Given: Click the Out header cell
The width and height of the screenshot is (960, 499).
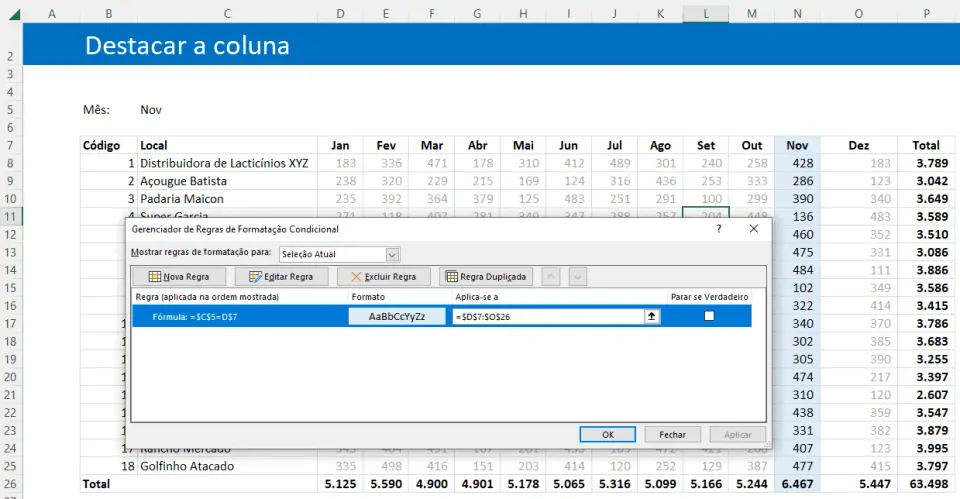Looking at the screenshot, I should (752, 145).
